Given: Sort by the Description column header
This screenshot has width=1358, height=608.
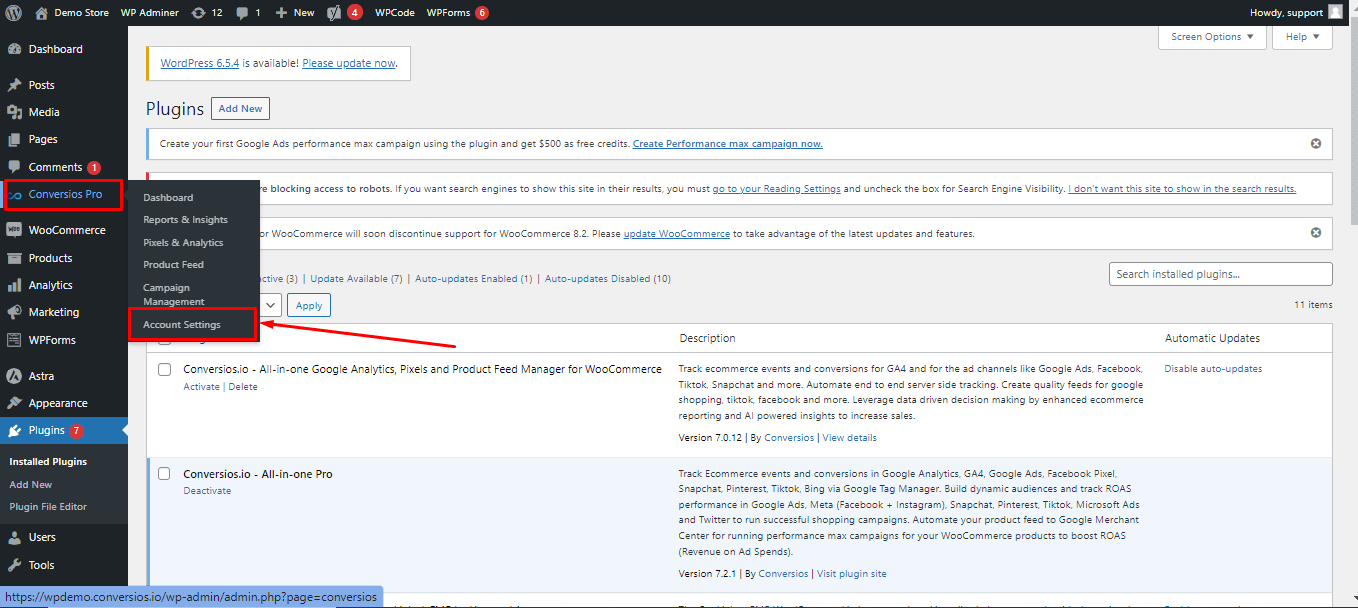Looking at the screenshot, I should [x=707, y=338].
